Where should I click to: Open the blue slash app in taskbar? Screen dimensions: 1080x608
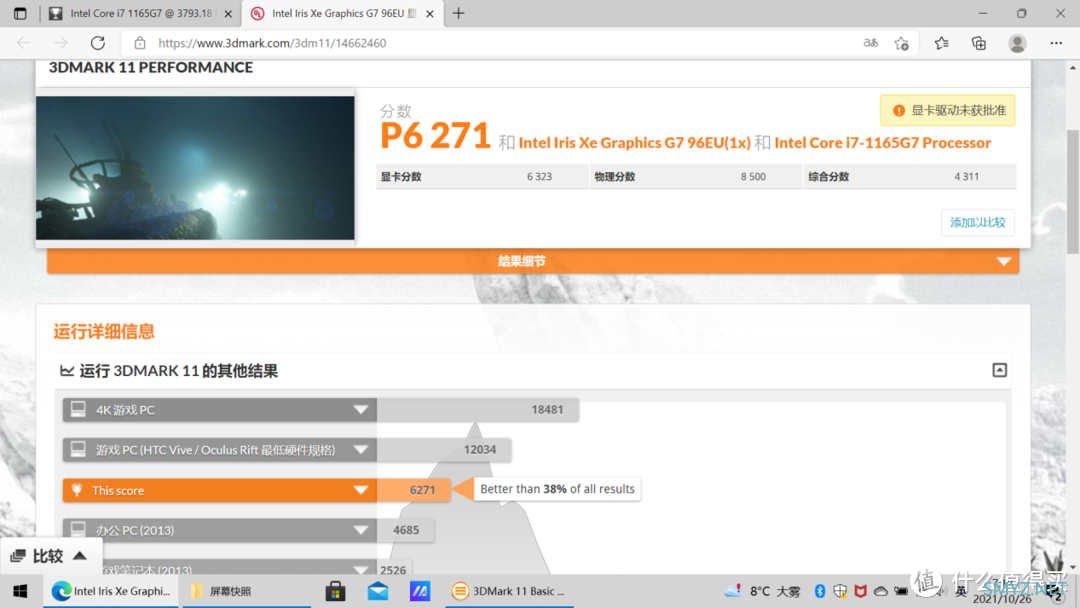pyautogui.click(x=419, y=591)
